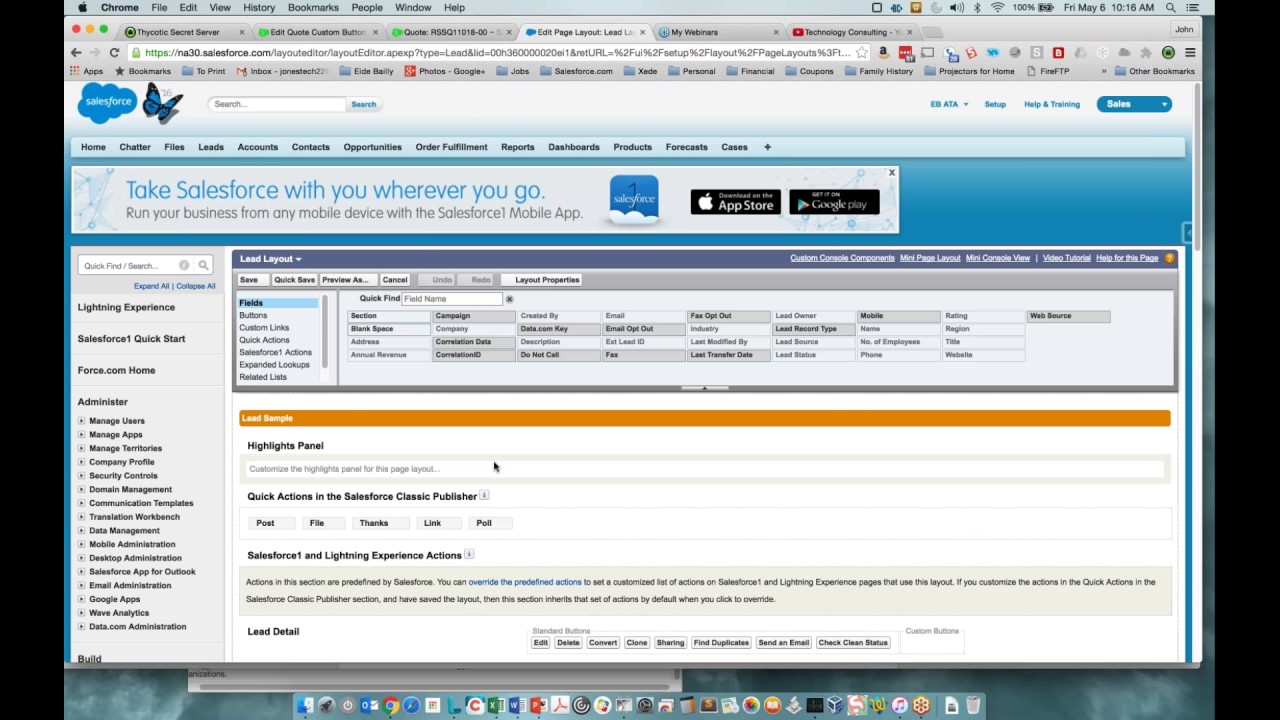
Task: Expand the Google Apps tree item
Action: pos(82,599)
